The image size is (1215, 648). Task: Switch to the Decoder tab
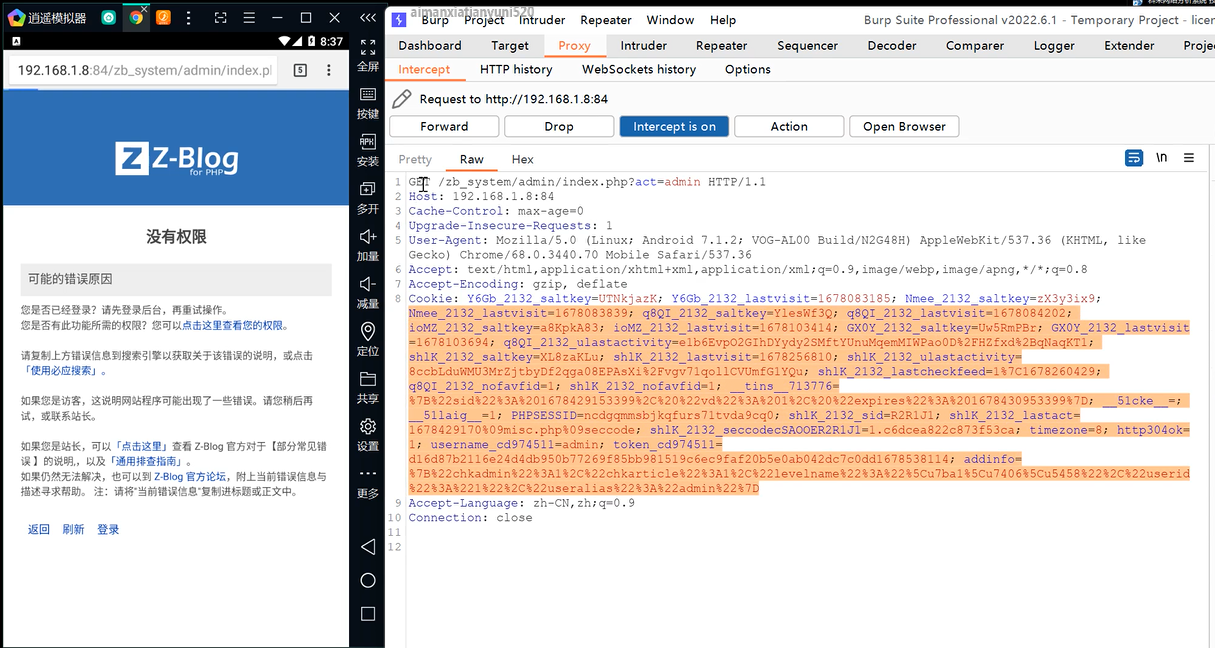[x=892, y=46]
